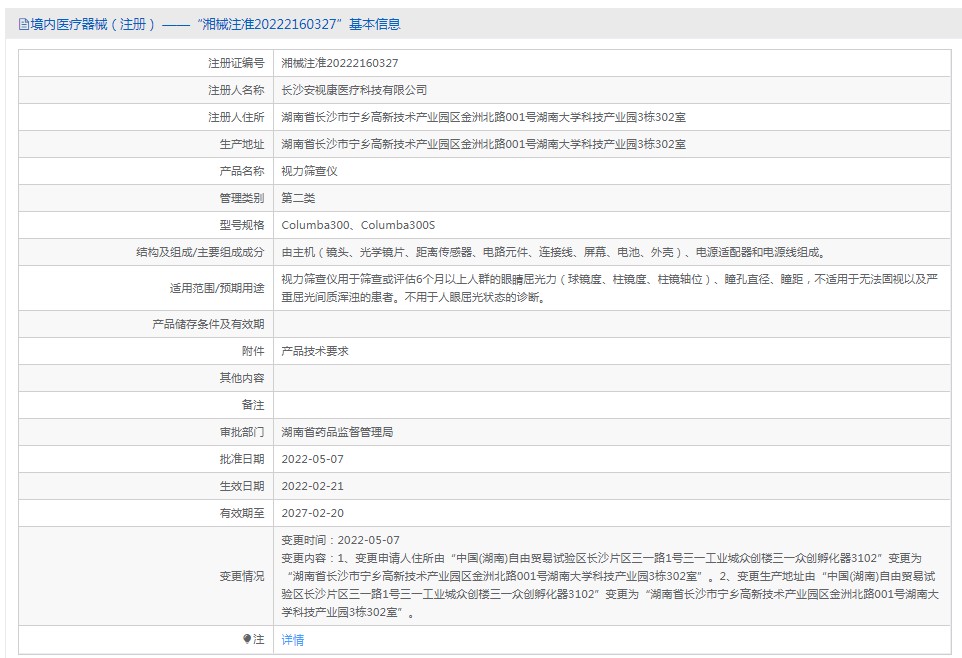
Task: Click the document icon beside 境内医疗器械 header
Action: pyautogui.click(x=24, y=25)
